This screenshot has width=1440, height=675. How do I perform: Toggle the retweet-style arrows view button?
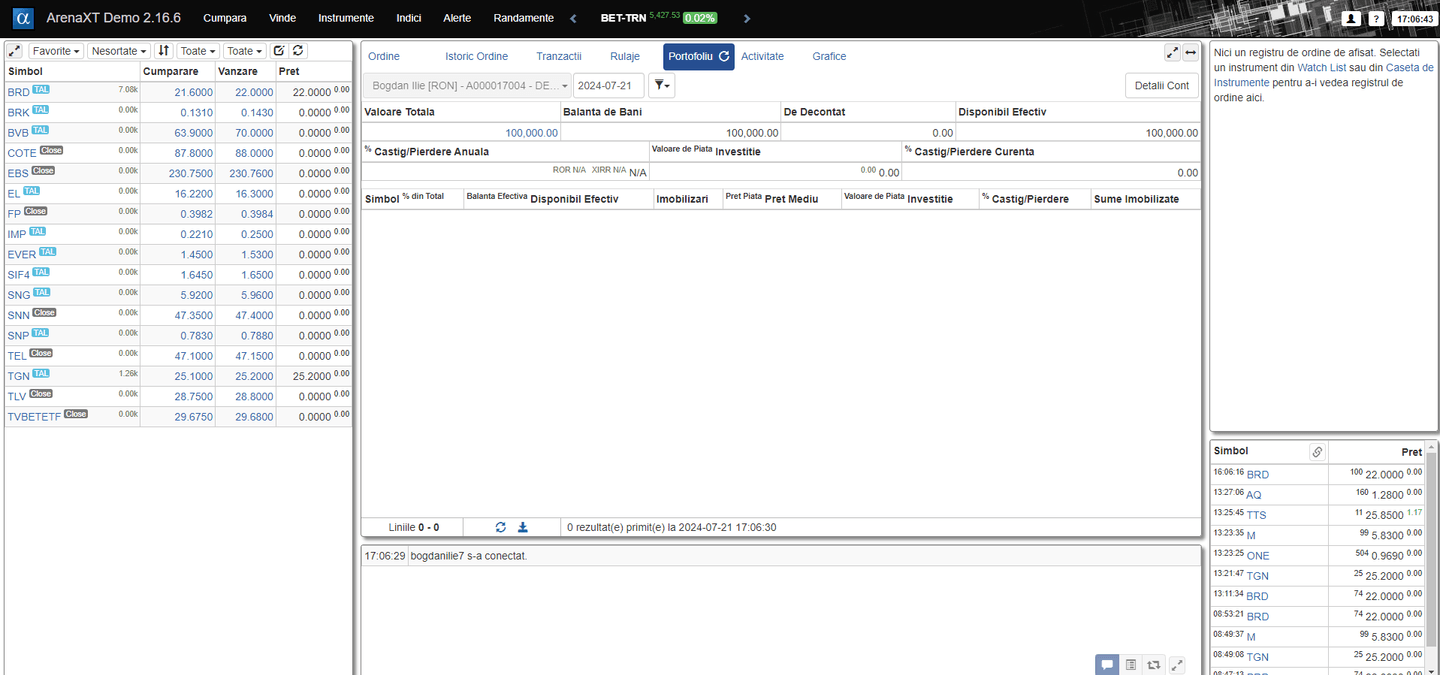click(1154, 664)
